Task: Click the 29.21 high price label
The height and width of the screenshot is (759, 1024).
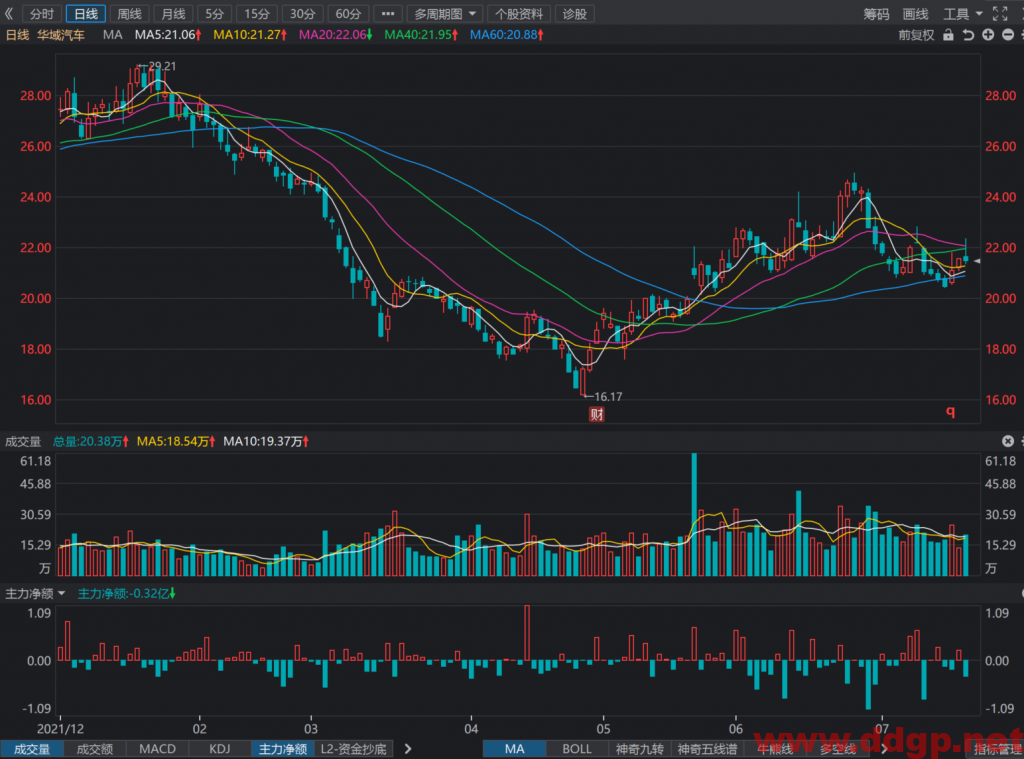Action: coord(162,66)
